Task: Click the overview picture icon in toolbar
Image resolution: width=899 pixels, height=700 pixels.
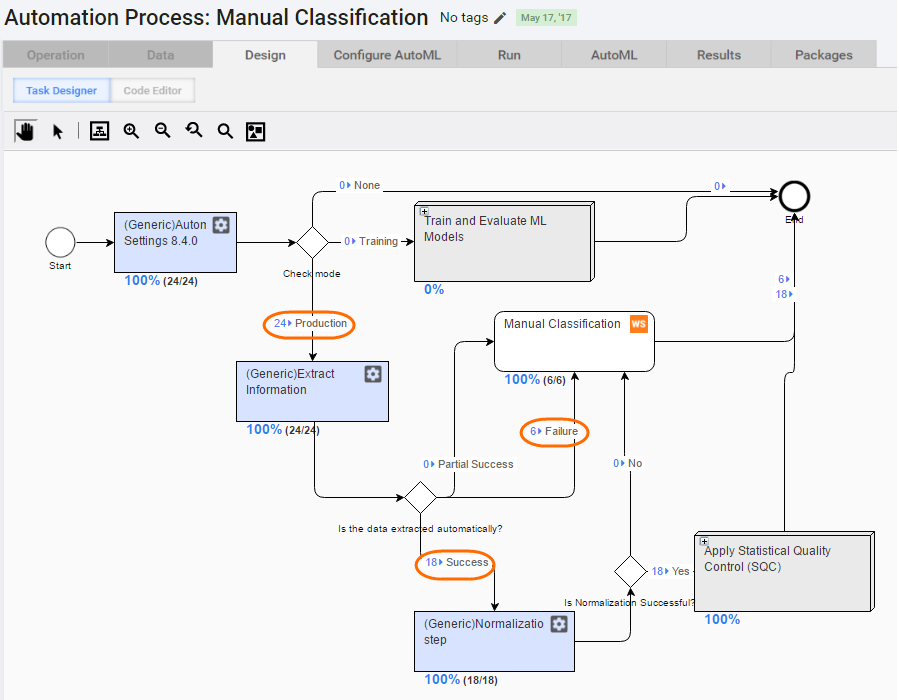Action: (x=256, y=131)
